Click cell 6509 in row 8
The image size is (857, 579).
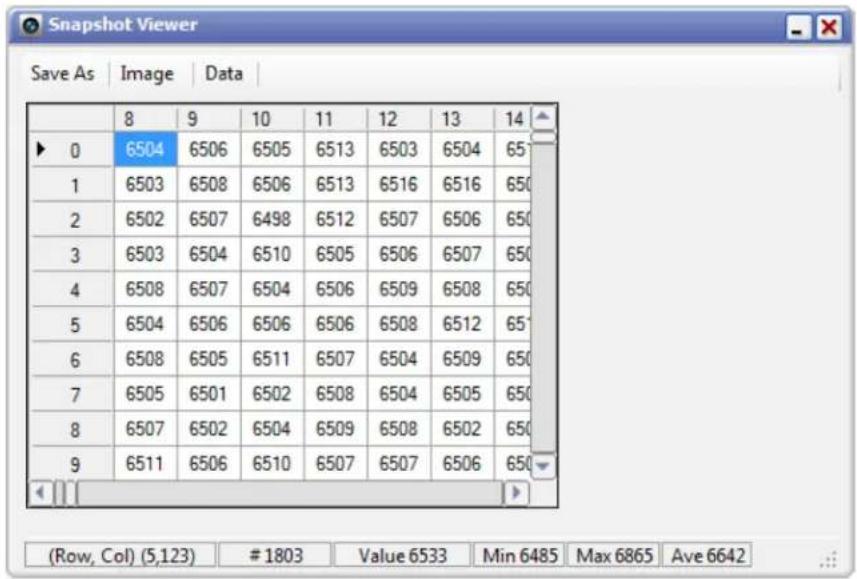click(336, 429)
